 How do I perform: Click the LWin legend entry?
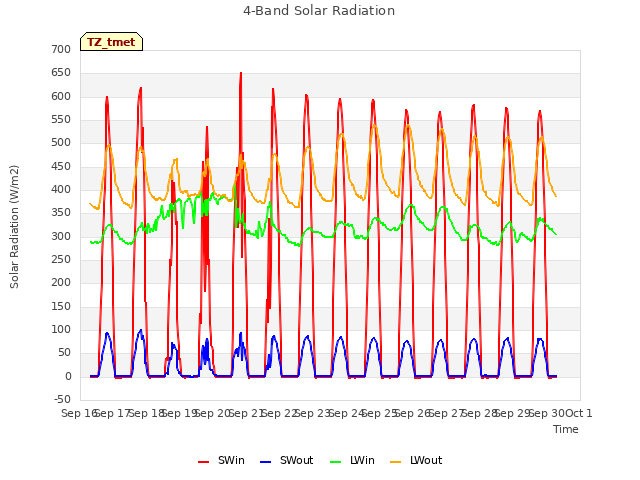(x=352, y=460)
